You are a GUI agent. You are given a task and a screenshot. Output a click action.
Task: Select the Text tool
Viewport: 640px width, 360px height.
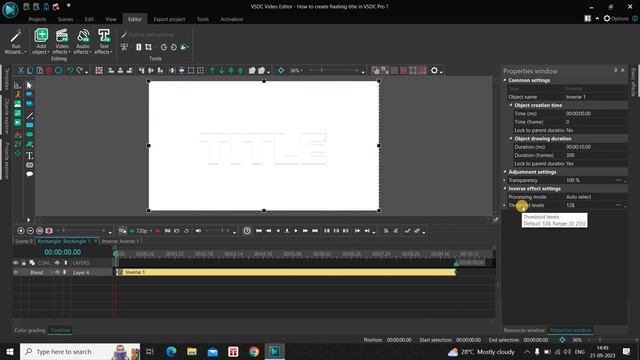point(29,156)
